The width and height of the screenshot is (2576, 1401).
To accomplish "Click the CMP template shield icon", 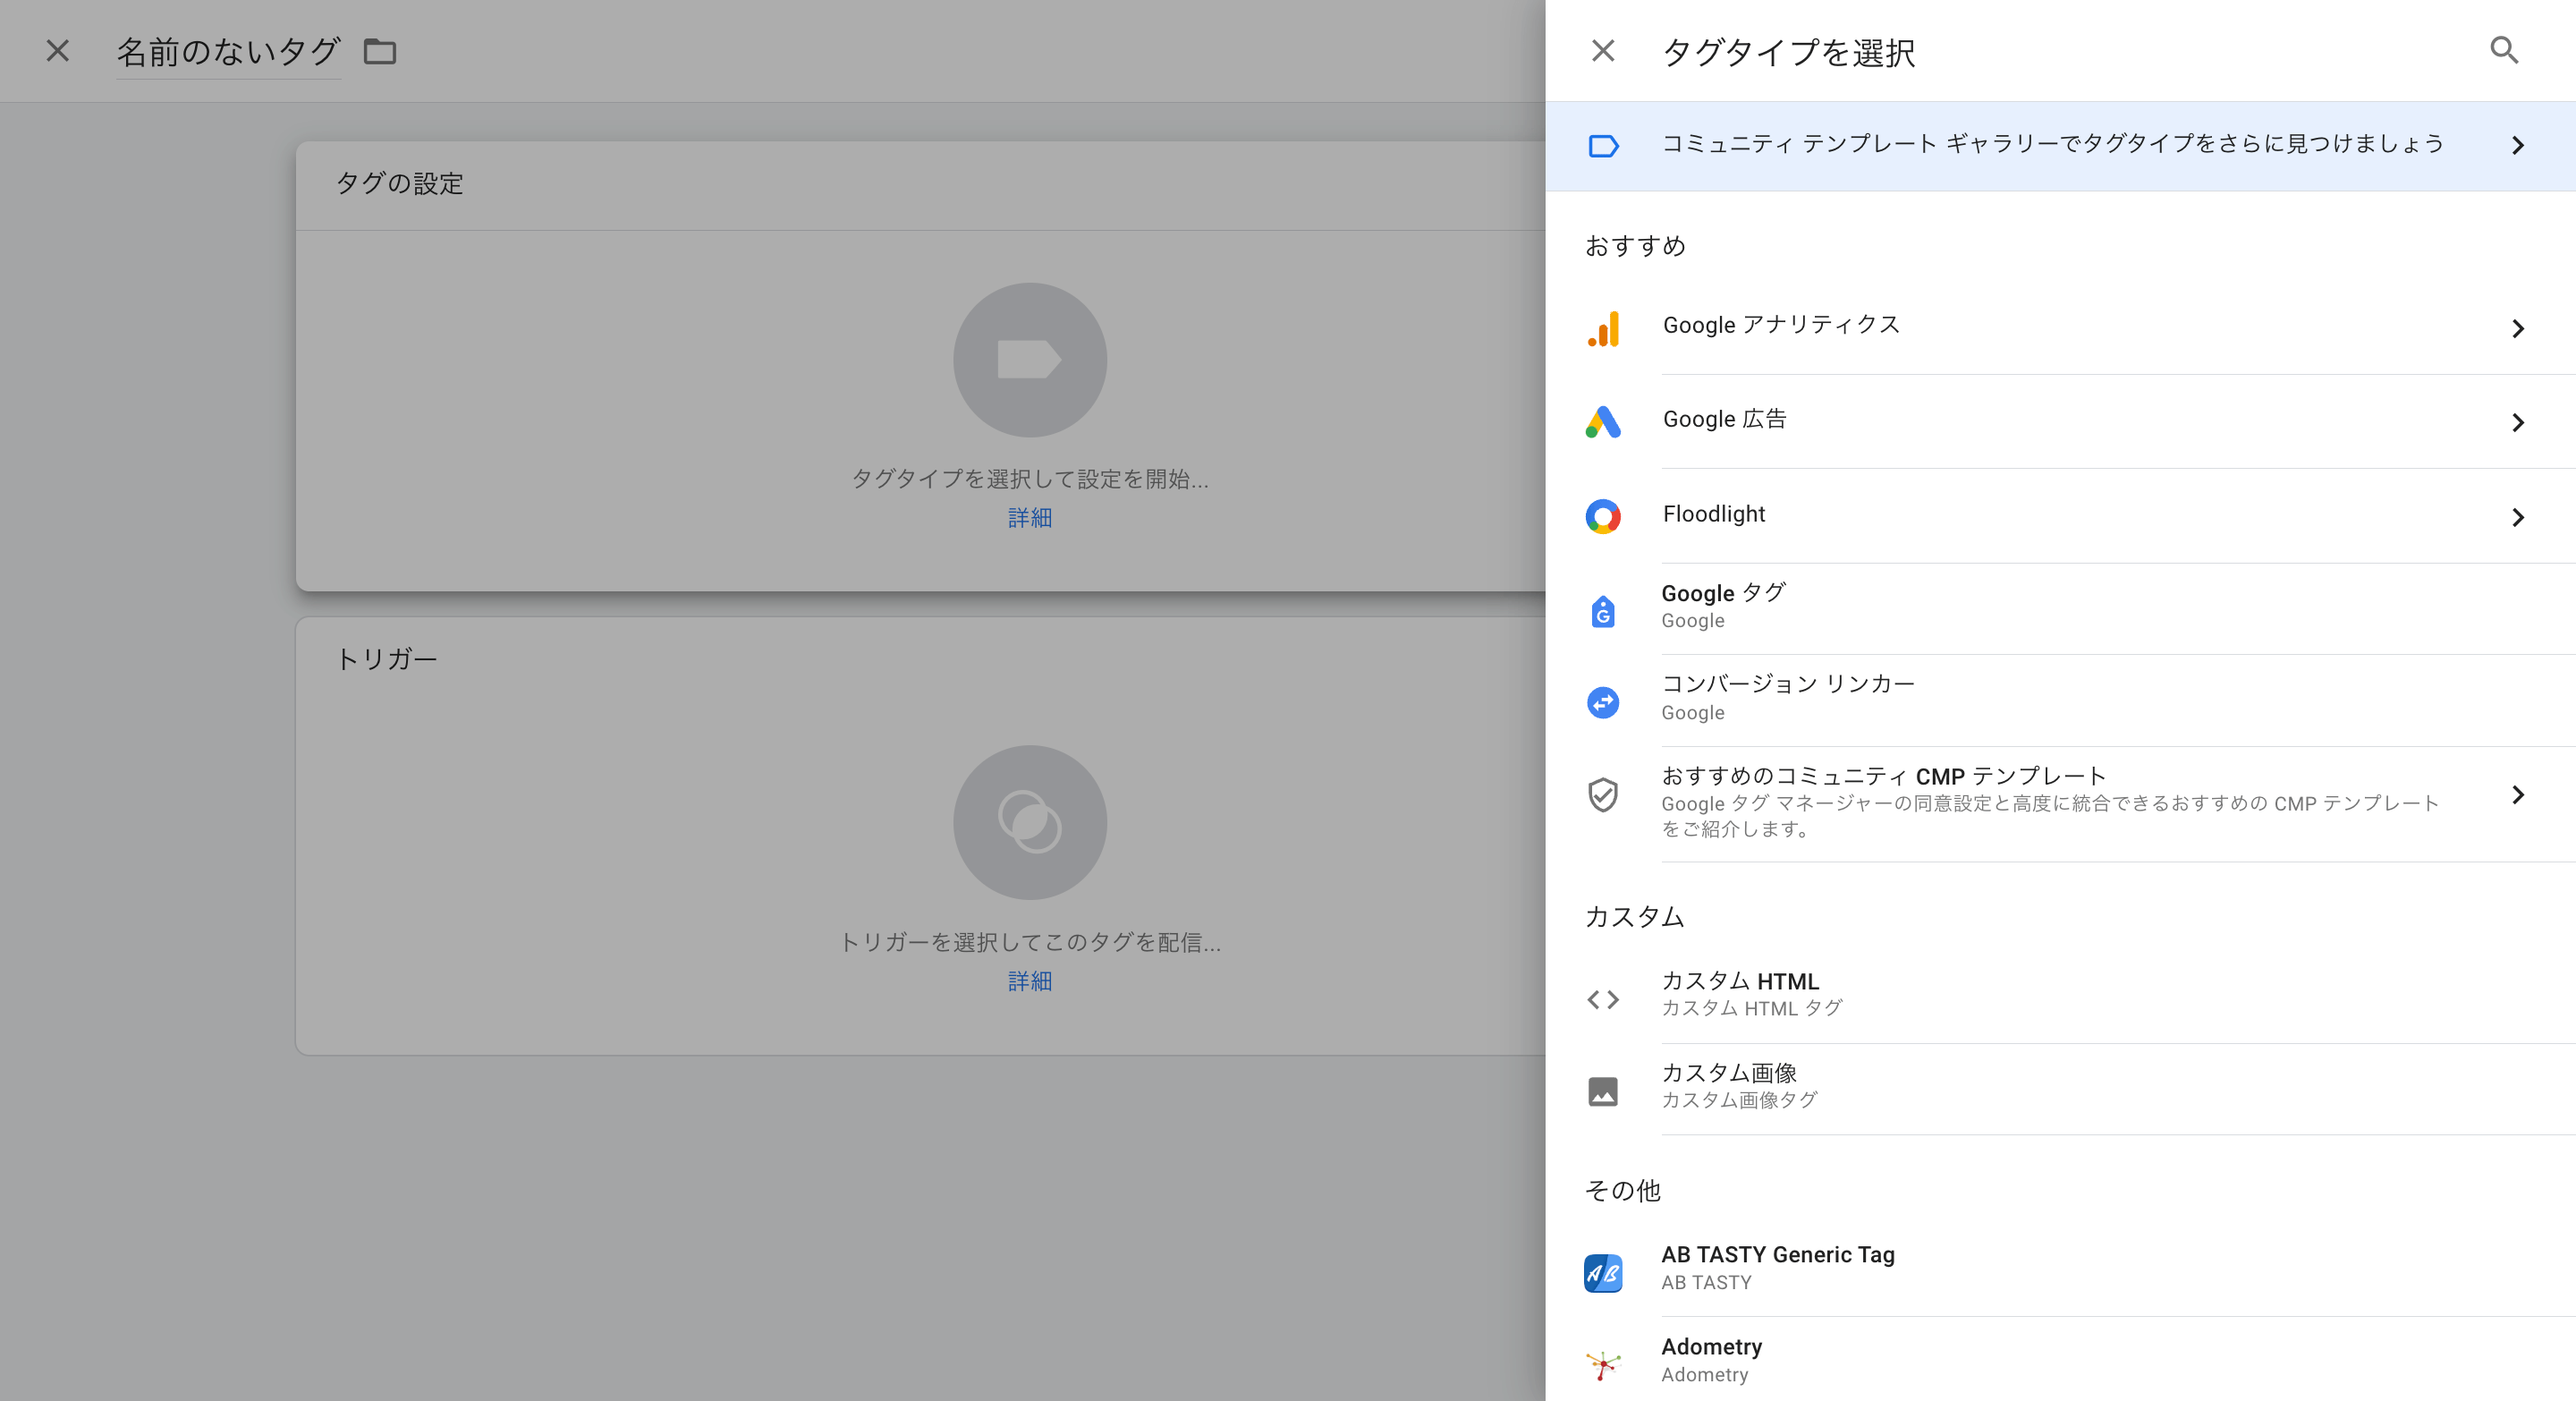I will click(x=1603, y=795).
